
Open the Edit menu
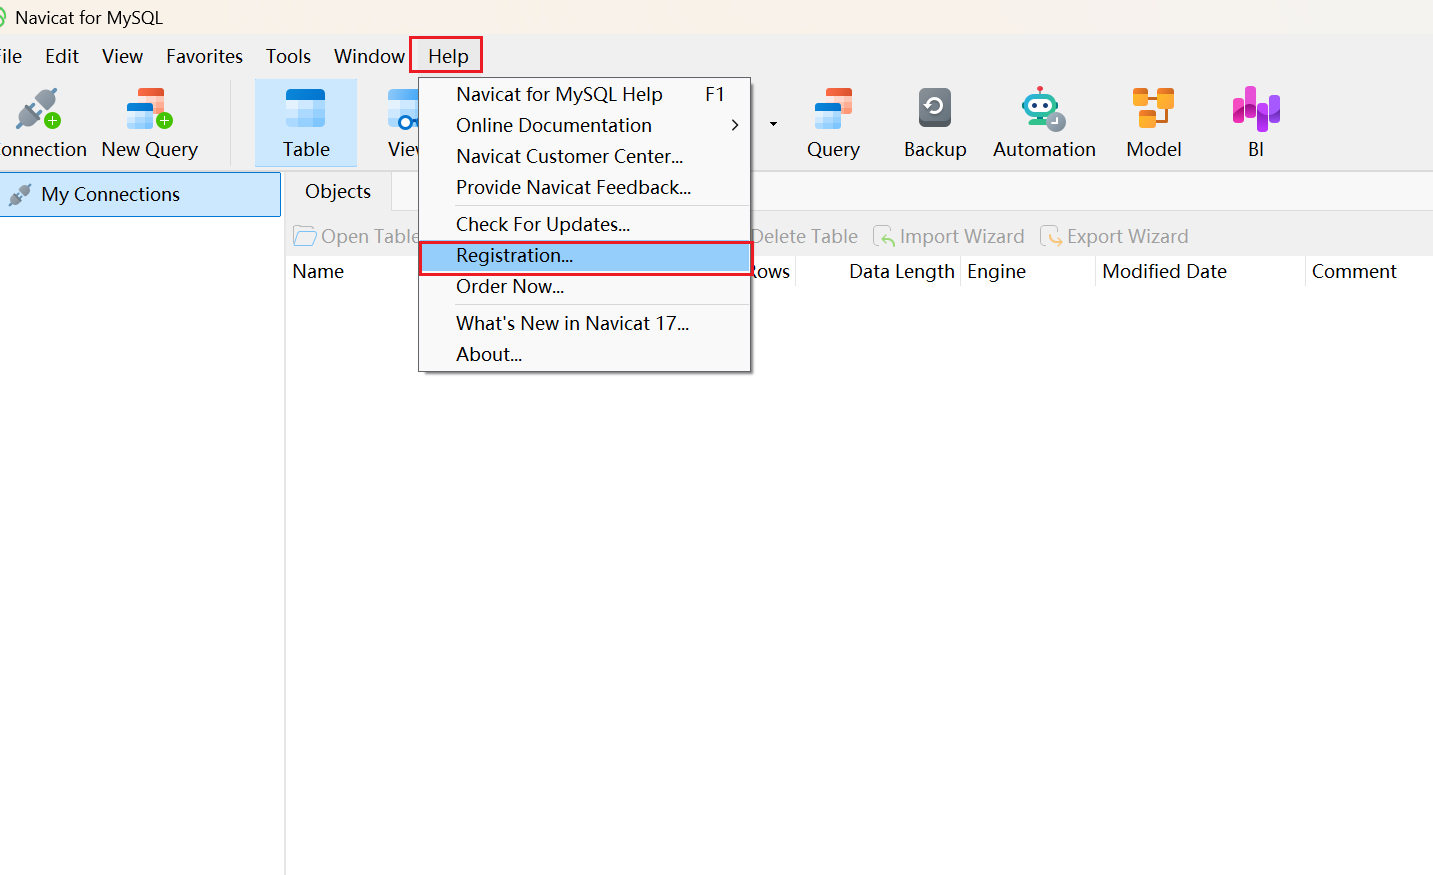62,56
